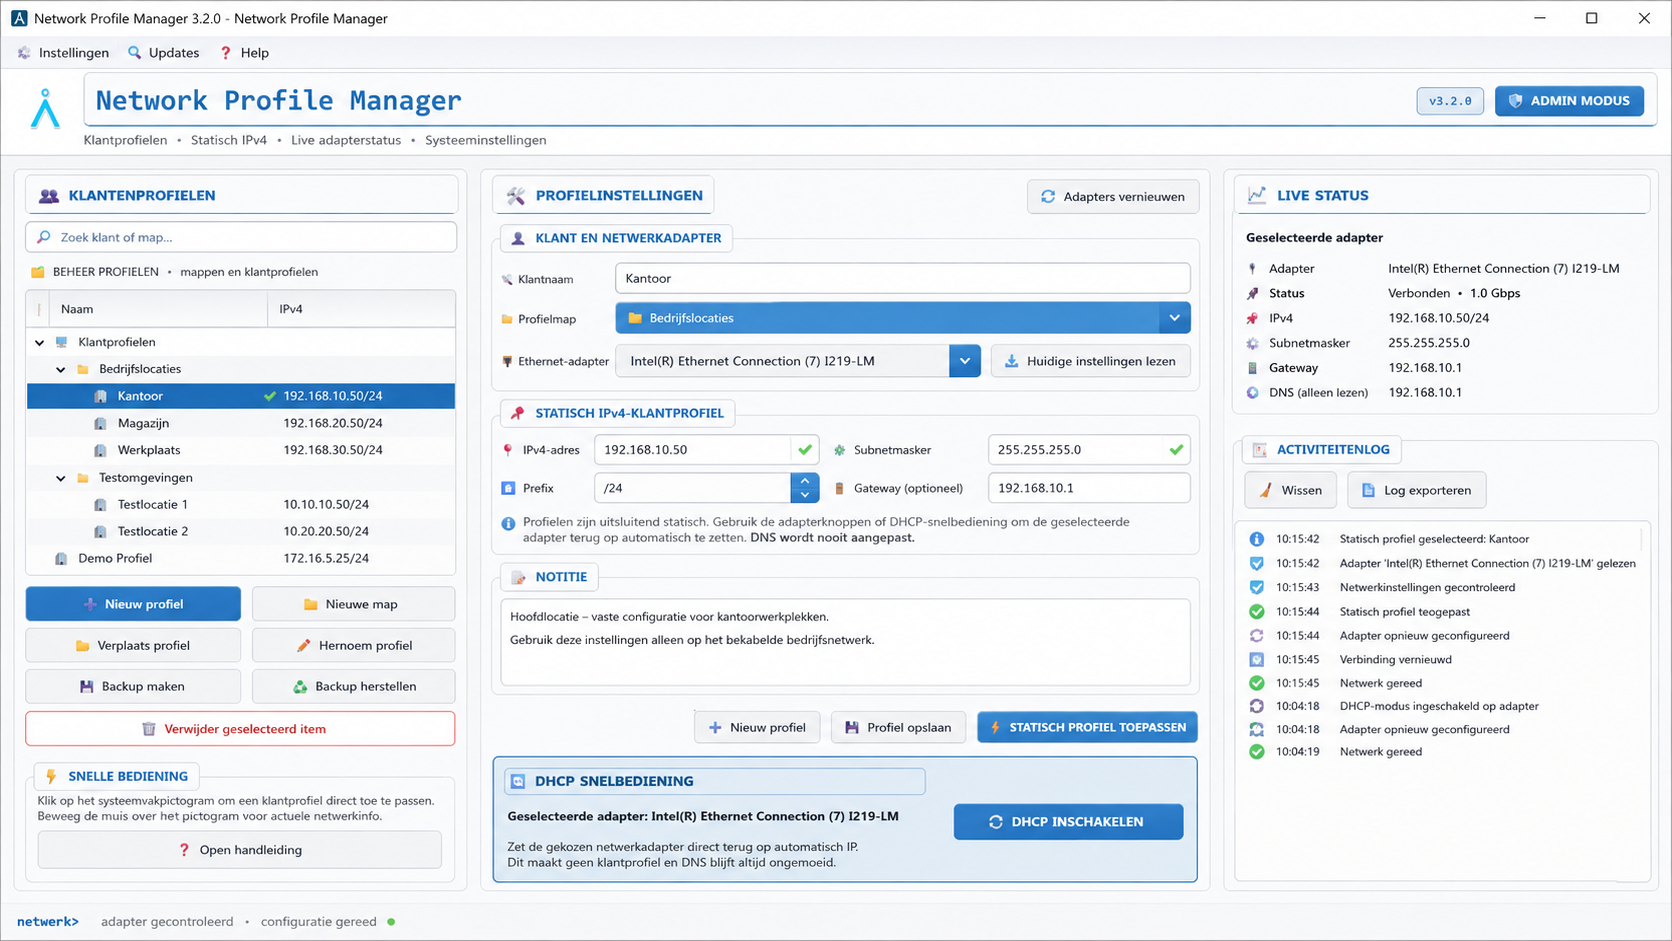Select the Testlocatie 2 profile

(x=241, y=531)
